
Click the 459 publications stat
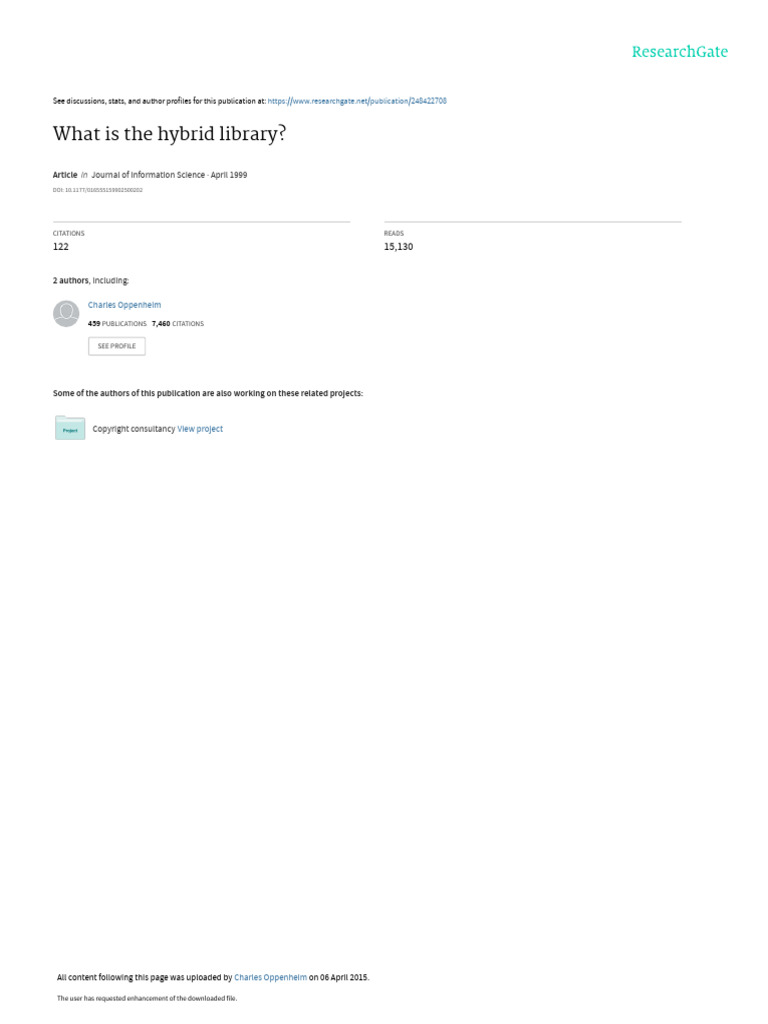pos(117,324)
